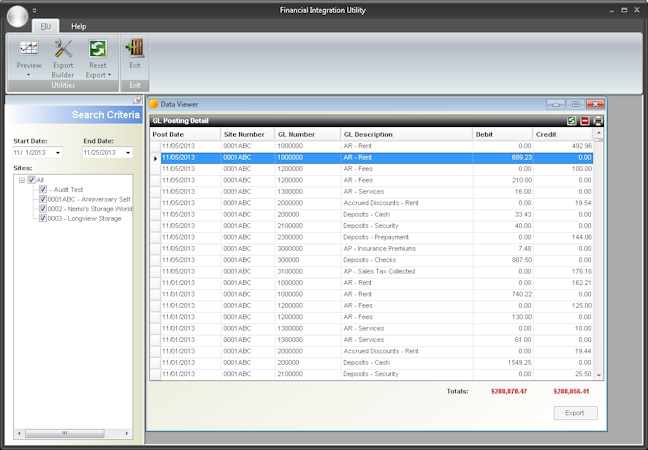
Task: Click the pin icon on Search Criteria panel
Action: (x=137, y=100)
